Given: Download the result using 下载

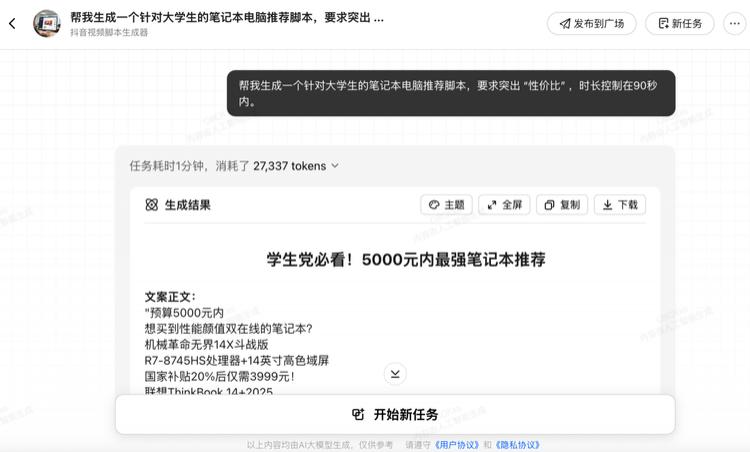Looking at the screenshot, I should [x=619, y=205].
